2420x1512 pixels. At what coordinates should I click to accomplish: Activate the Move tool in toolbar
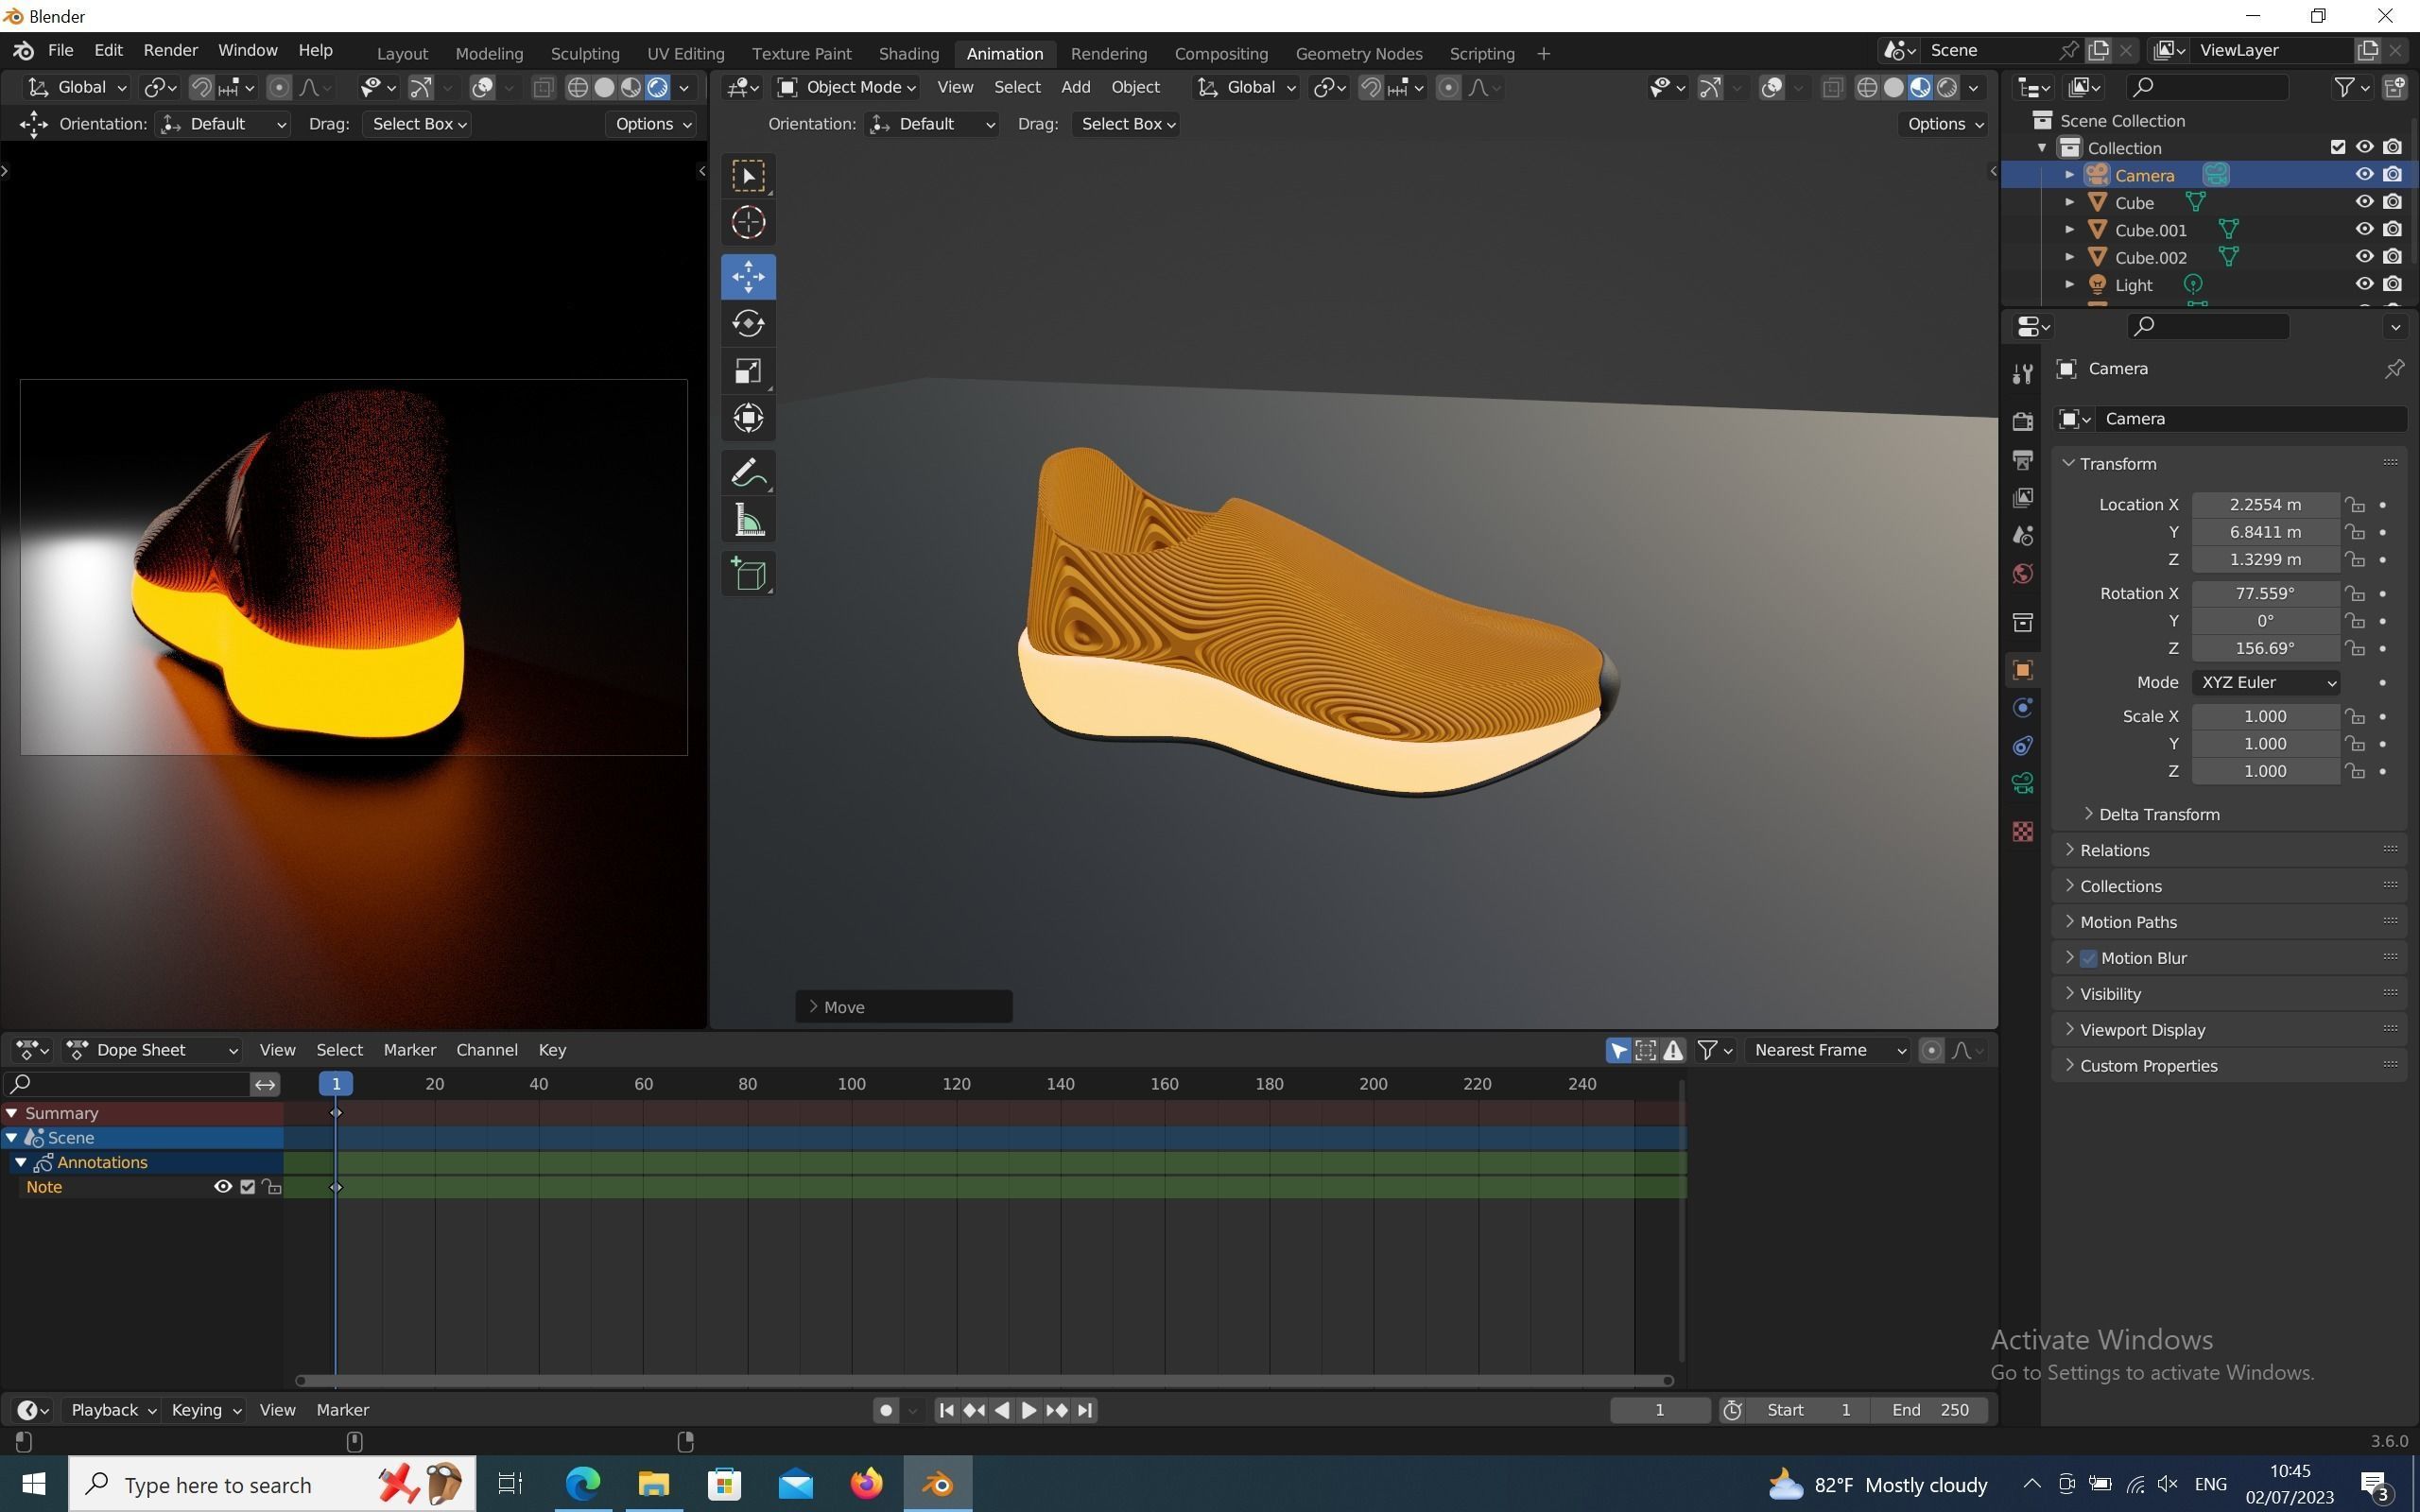coord(748,277)
